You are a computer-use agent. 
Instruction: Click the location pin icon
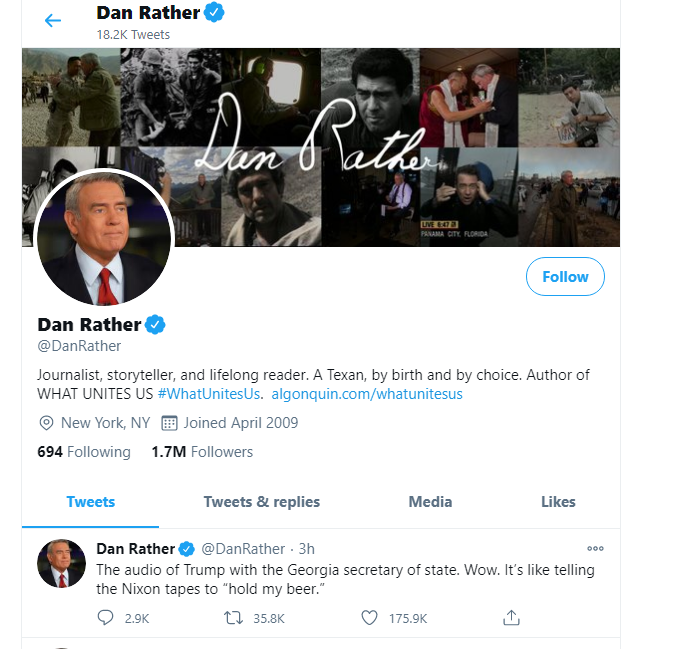click(45, 423)
